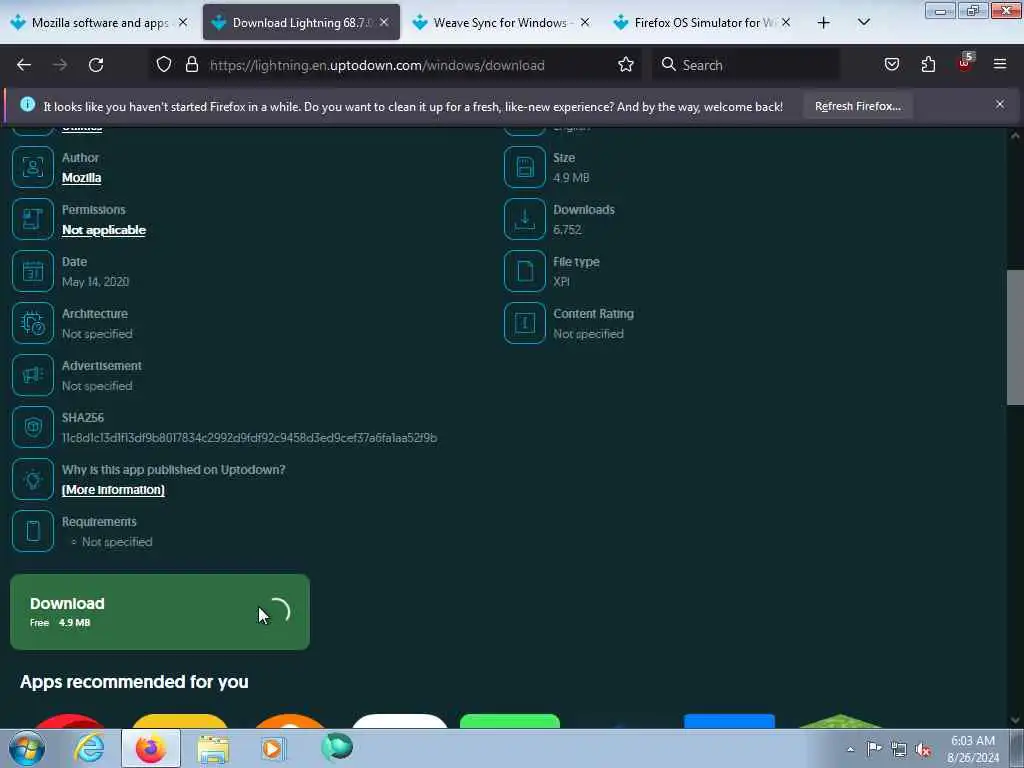This screenshot has width=1024, height=768.
Task: Launch Internet Explorer from the taskbar
Action: point(89,748)
